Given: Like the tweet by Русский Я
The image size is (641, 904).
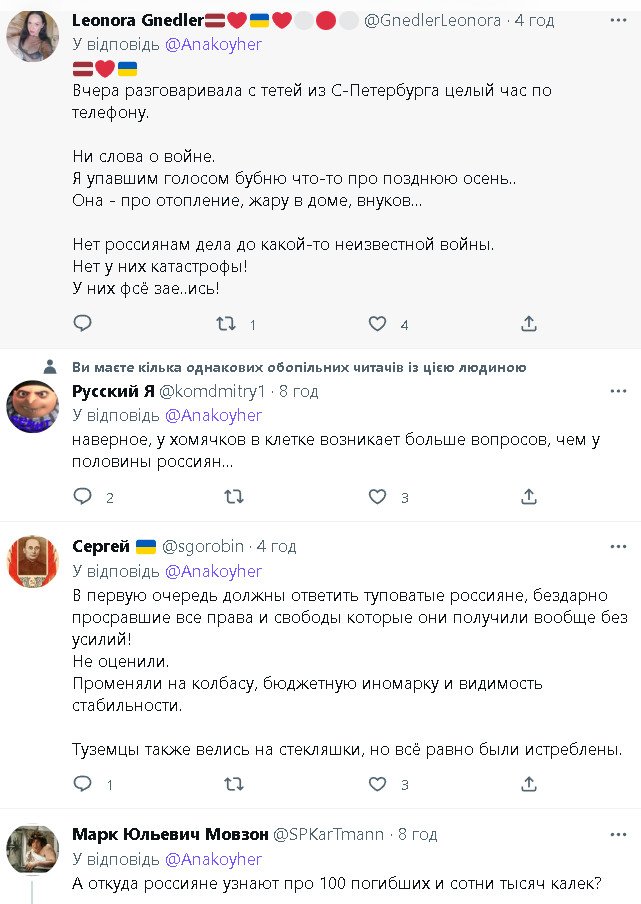Looking at the screenshot, I should [x=377, y=496].
